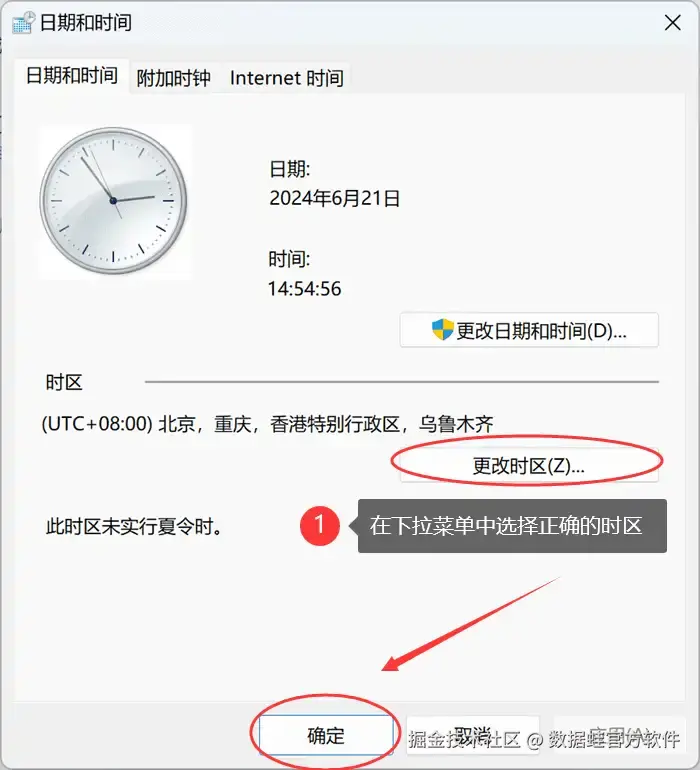700x770 pixels.
Task: Click the red number 1 annotation circle
Action: click(x=320, y=525)
